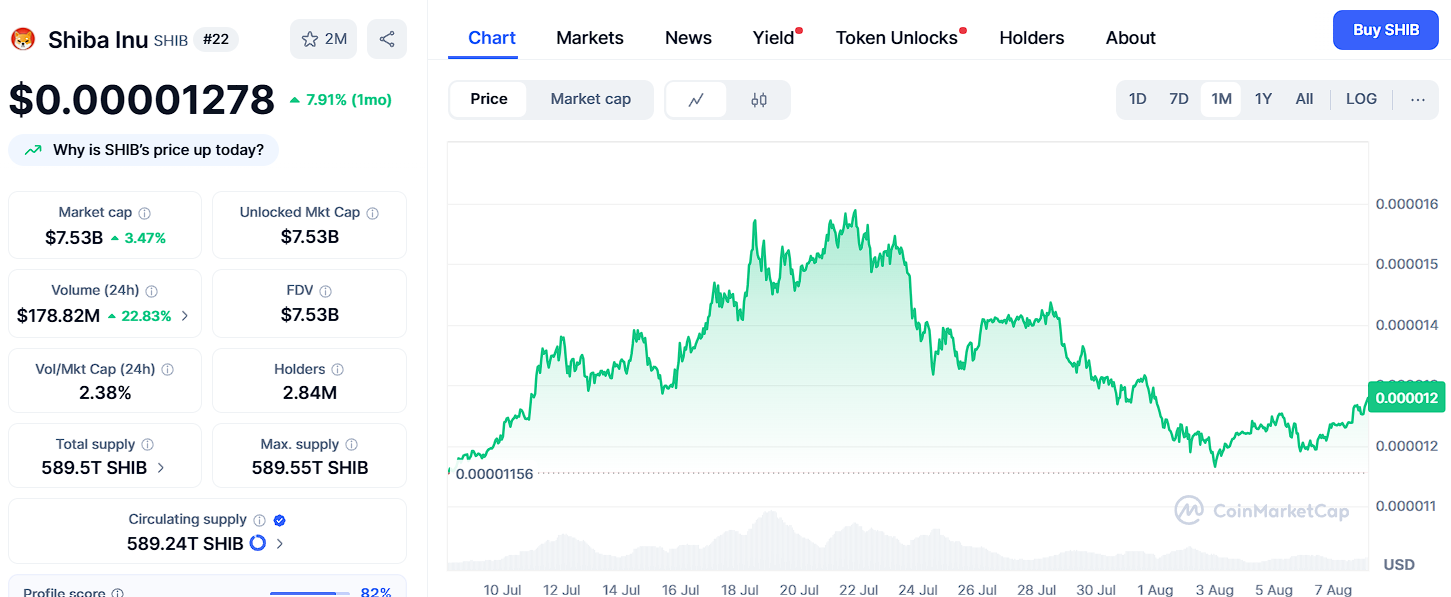Set chart range to All
Screen dimensions: 1451x597
[1304, 99]
